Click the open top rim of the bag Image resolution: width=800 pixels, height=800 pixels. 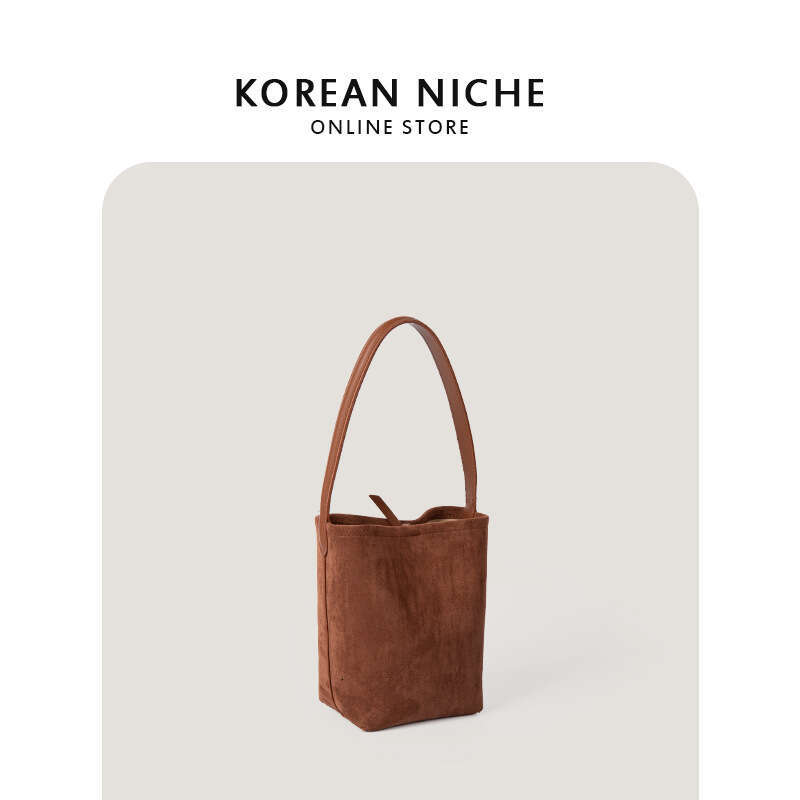[x=403, y=516]
